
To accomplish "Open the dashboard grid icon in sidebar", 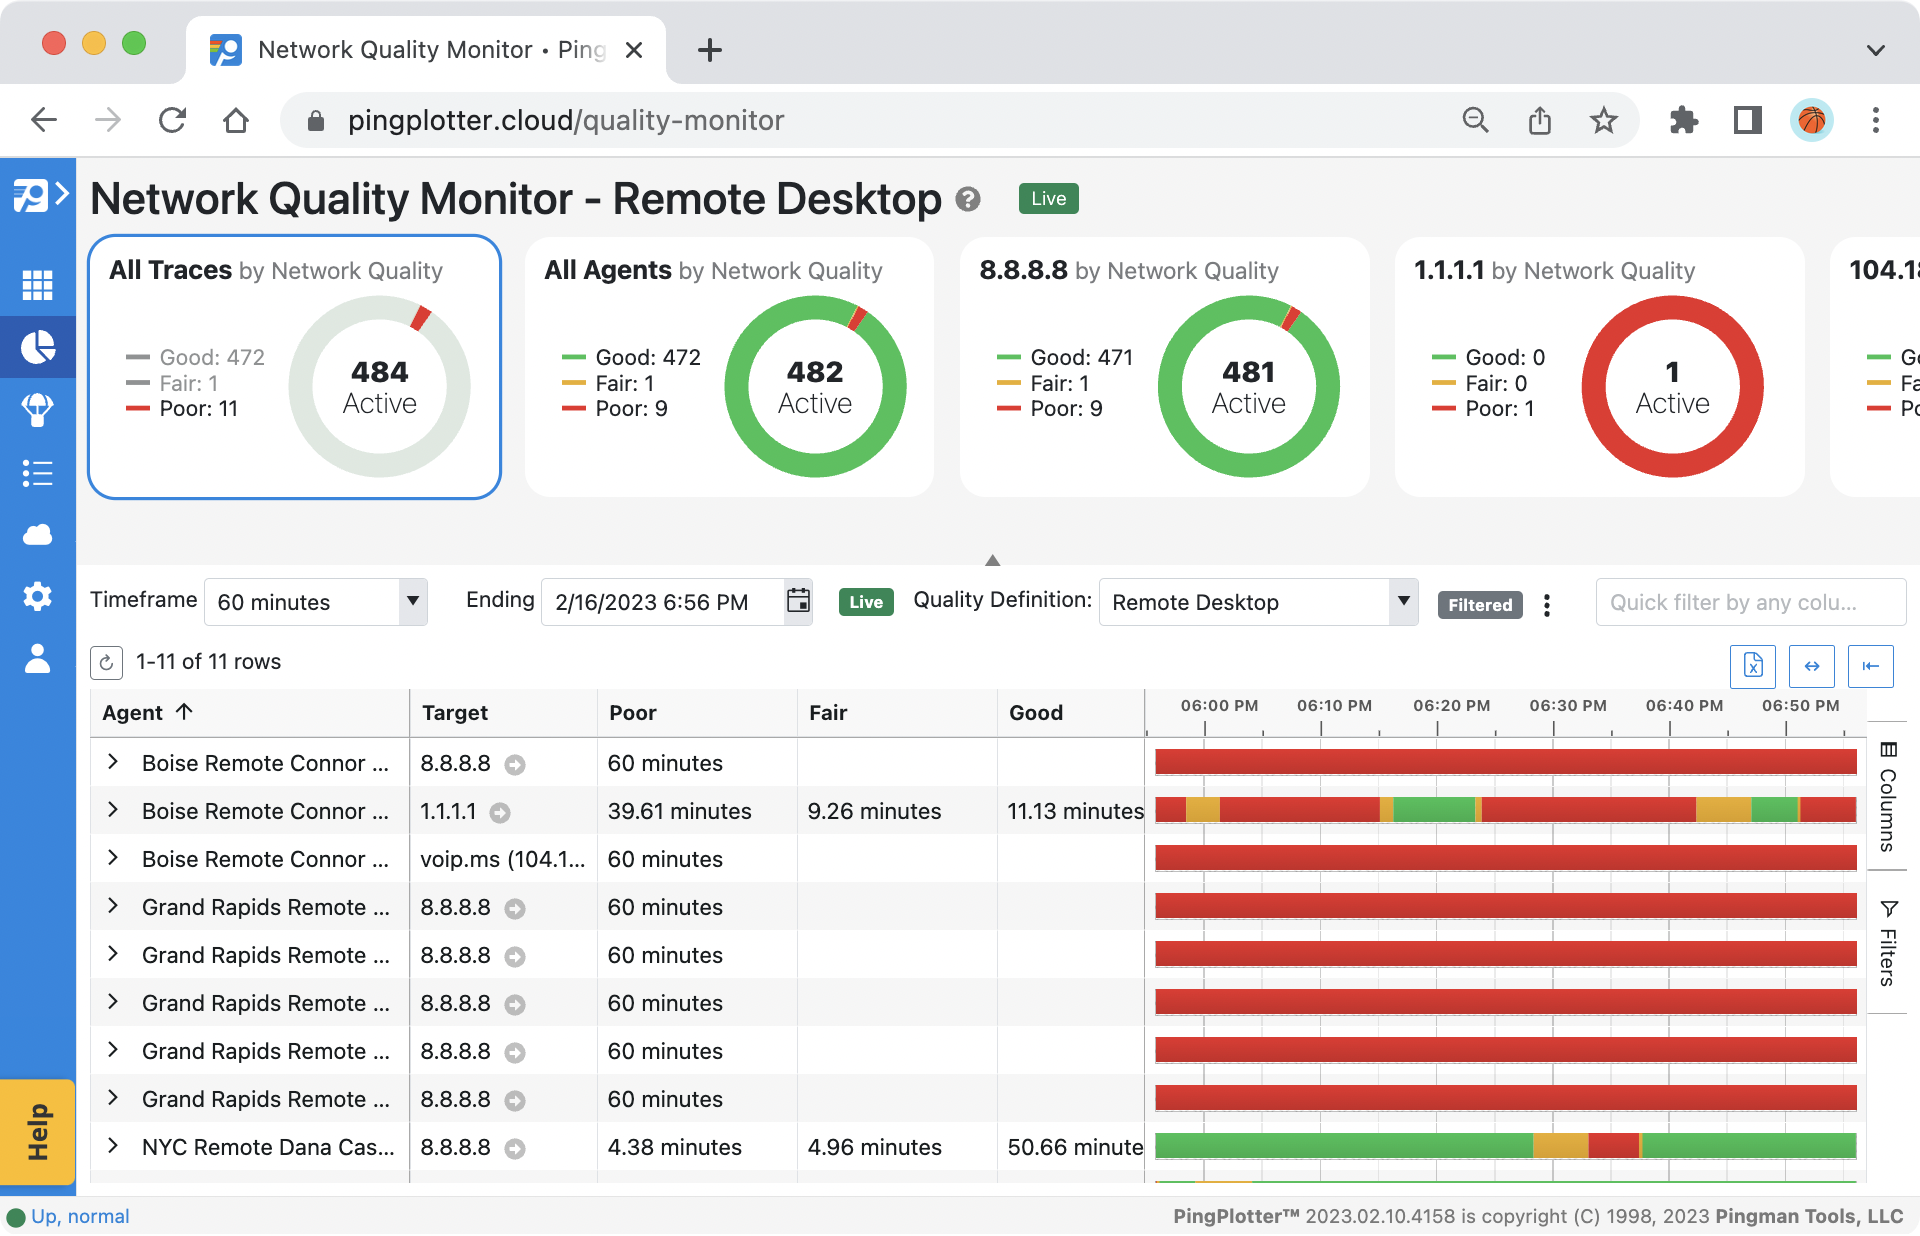I will pos(37,285).
